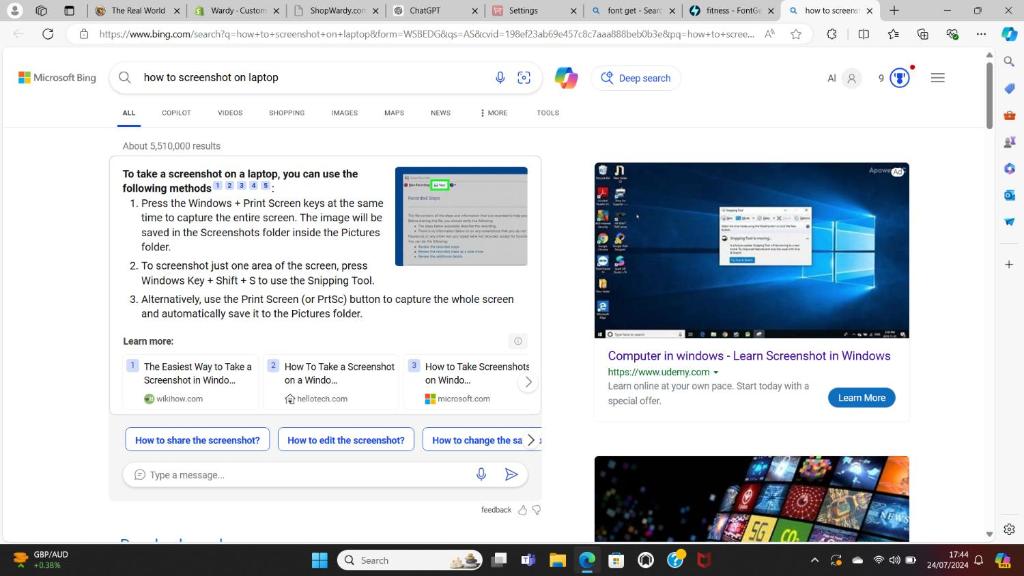Click the Learn More ad button
The width and height of the screenshot is (1024, 576).
pos(861,397)
